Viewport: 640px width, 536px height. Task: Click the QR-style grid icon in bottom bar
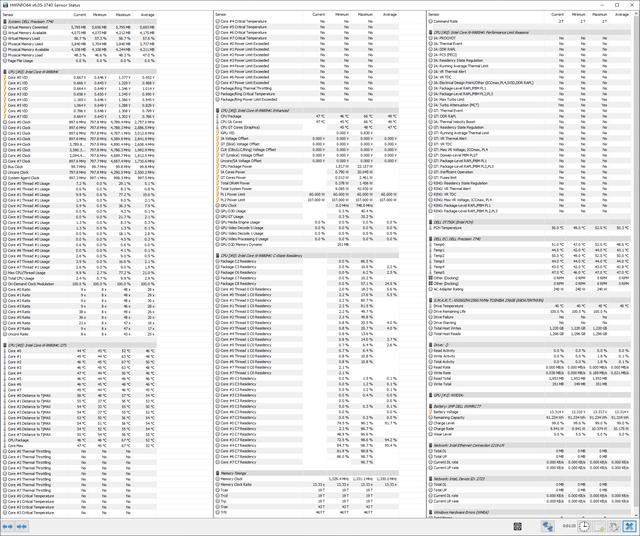click(x=518, y=526)
